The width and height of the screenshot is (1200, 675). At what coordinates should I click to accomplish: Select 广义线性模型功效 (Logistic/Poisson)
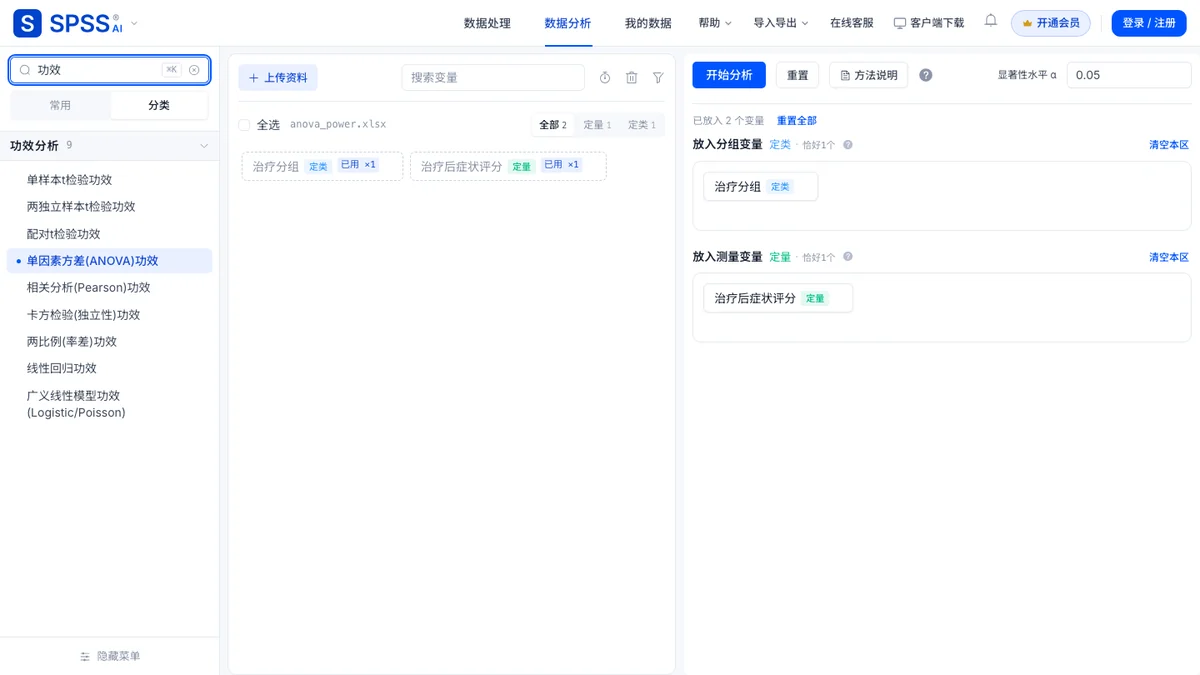click(109, 404)
